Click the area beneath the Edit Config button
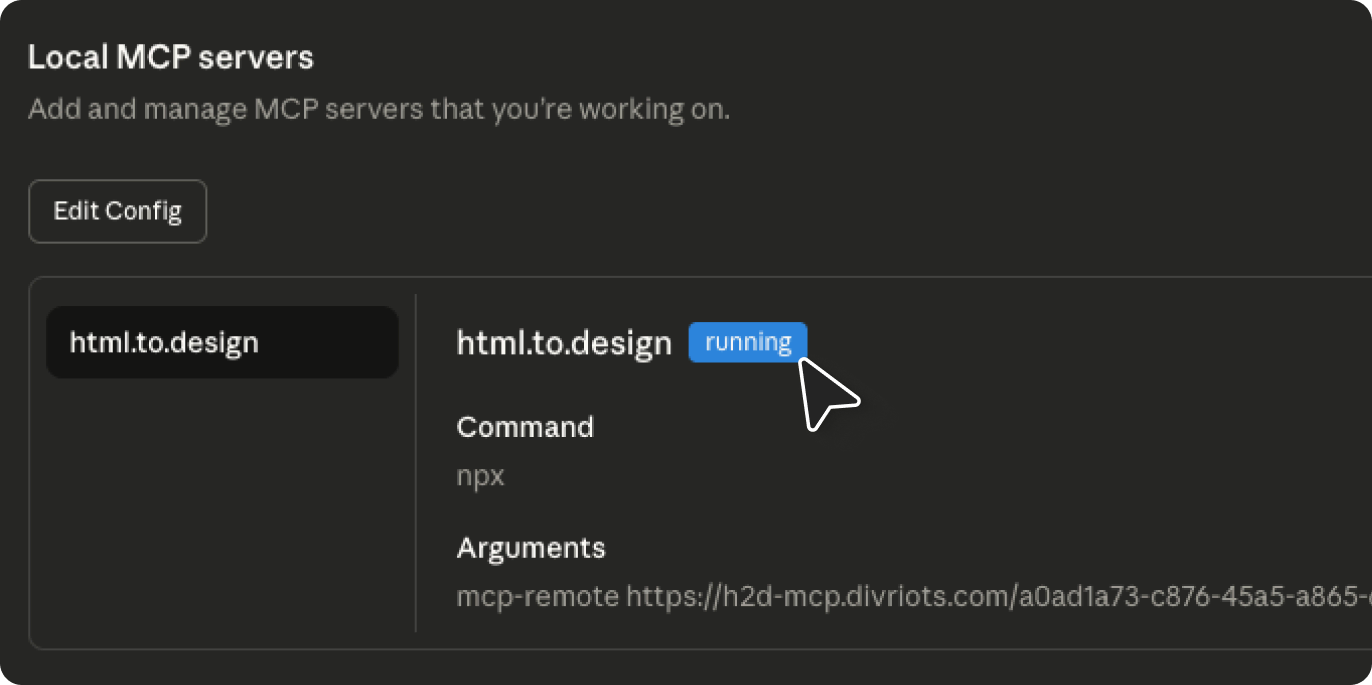 coord(117,258)
